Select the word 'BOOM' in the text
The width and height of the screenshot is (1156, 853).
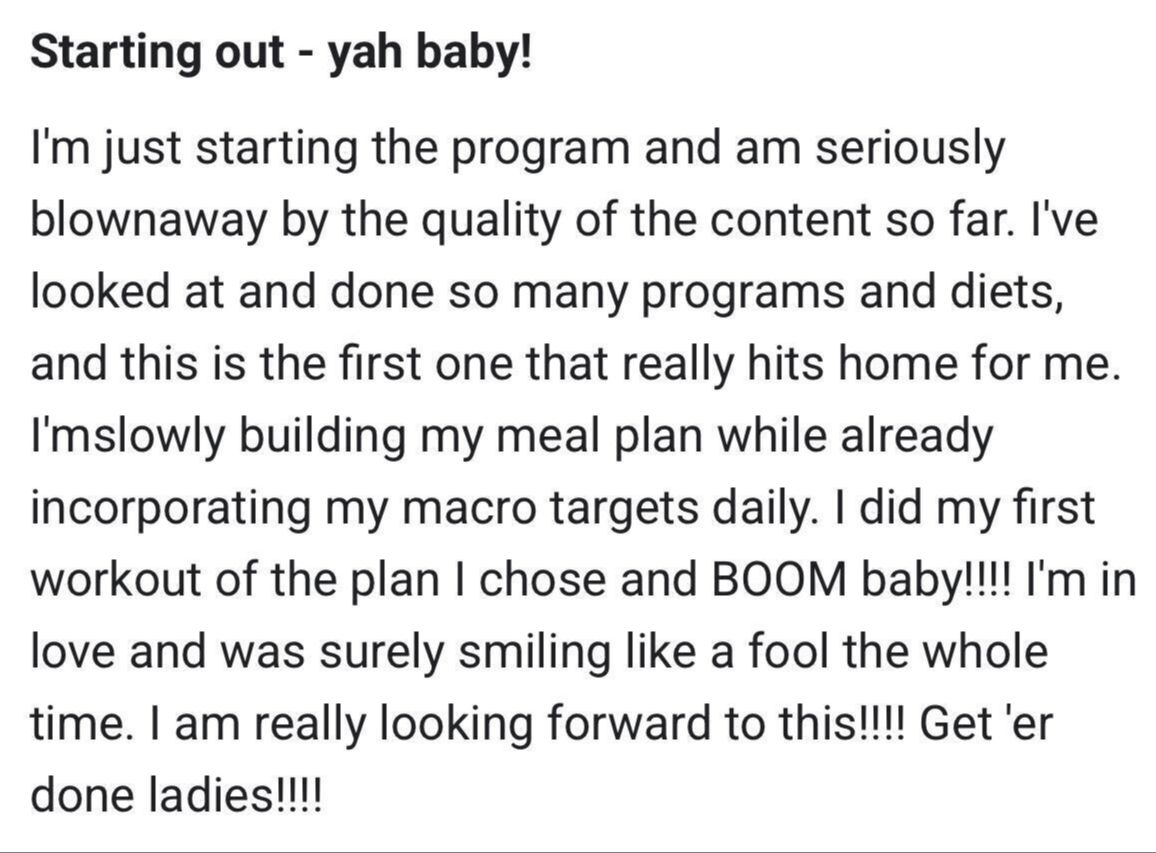pos(776,579)
